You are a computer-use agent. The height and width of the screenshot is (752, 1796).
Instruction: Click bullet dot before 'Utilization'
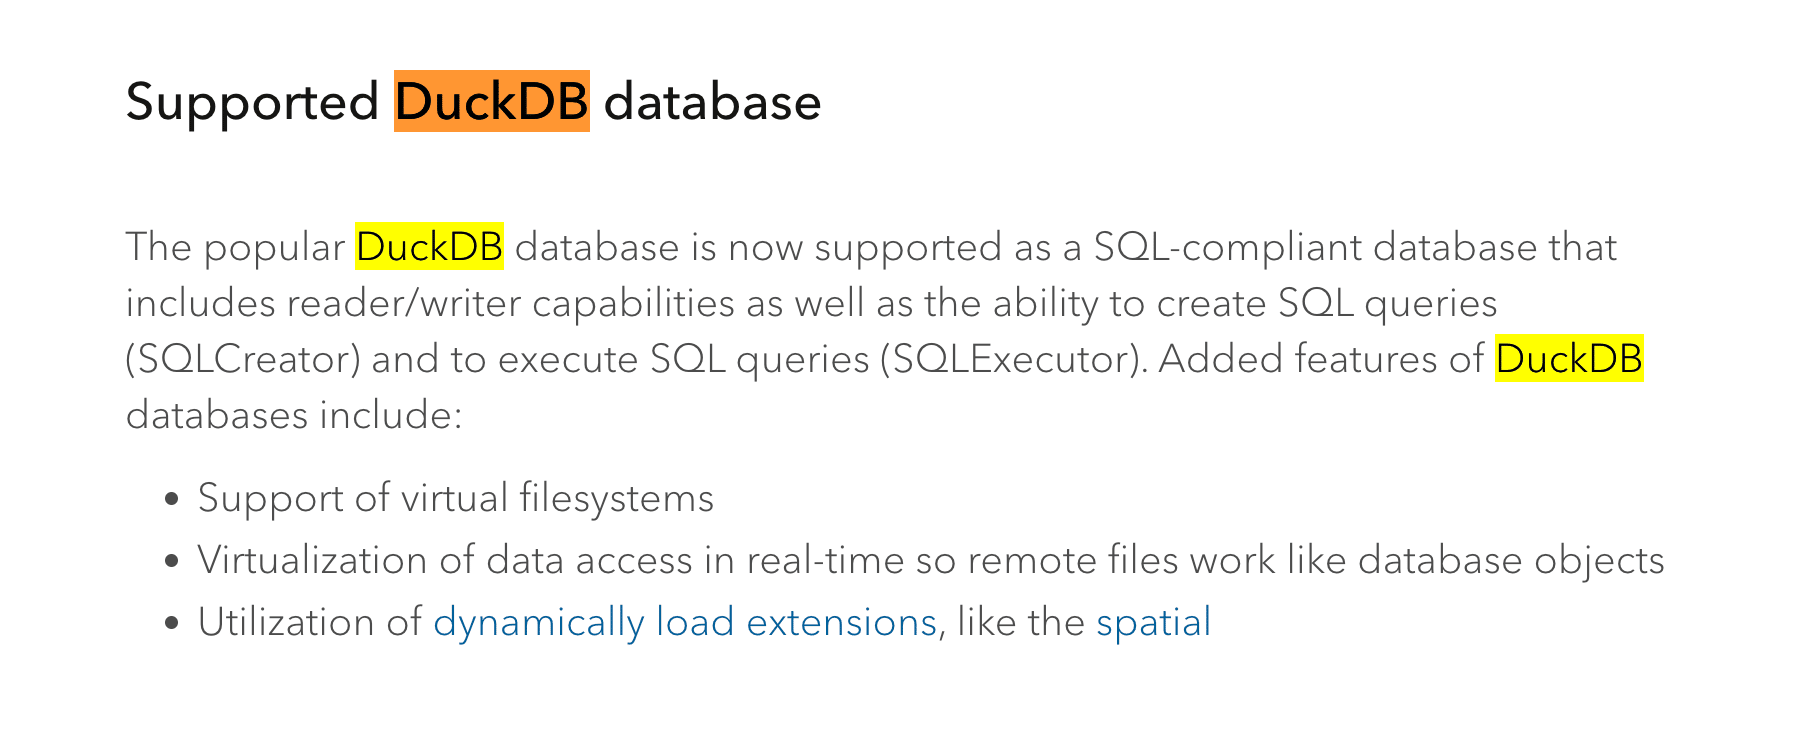[x=172, y=623]
